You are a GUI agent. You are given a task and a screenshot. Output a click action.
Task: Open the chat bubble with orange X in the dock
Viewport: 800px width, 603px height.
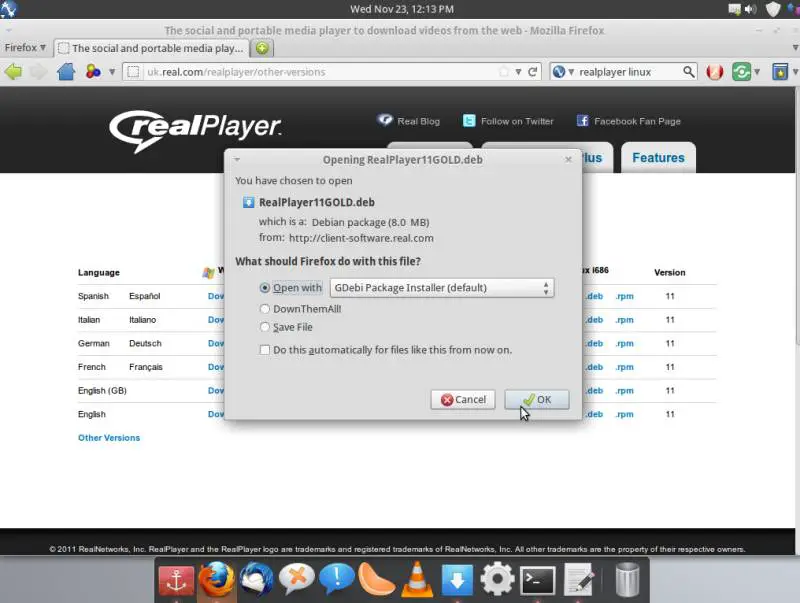[296, 580]
